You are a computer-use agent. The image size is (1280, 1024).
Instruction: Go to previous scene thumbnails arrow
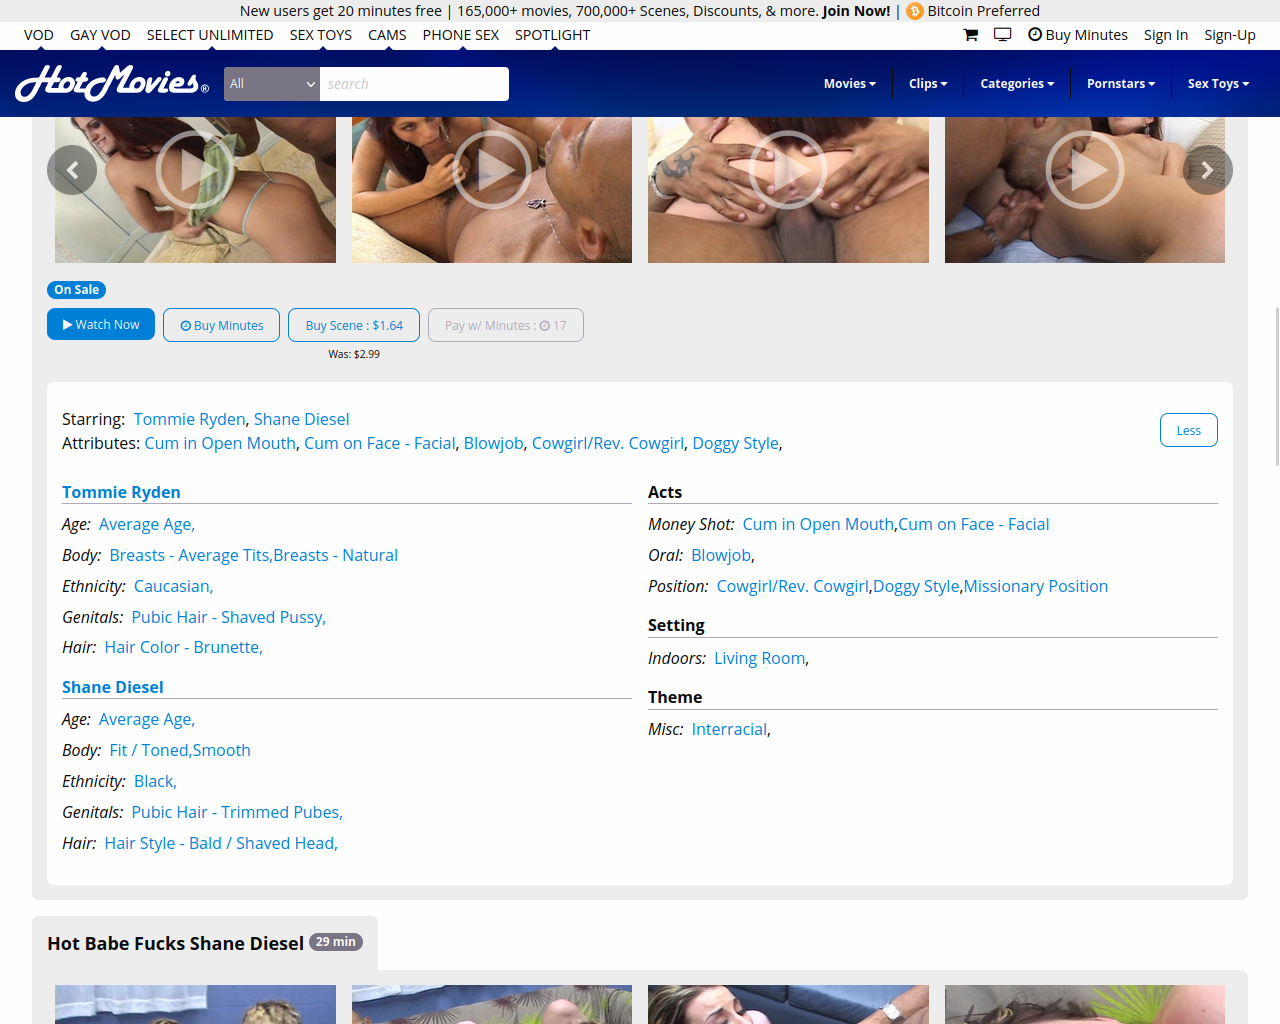pos(72,170)
